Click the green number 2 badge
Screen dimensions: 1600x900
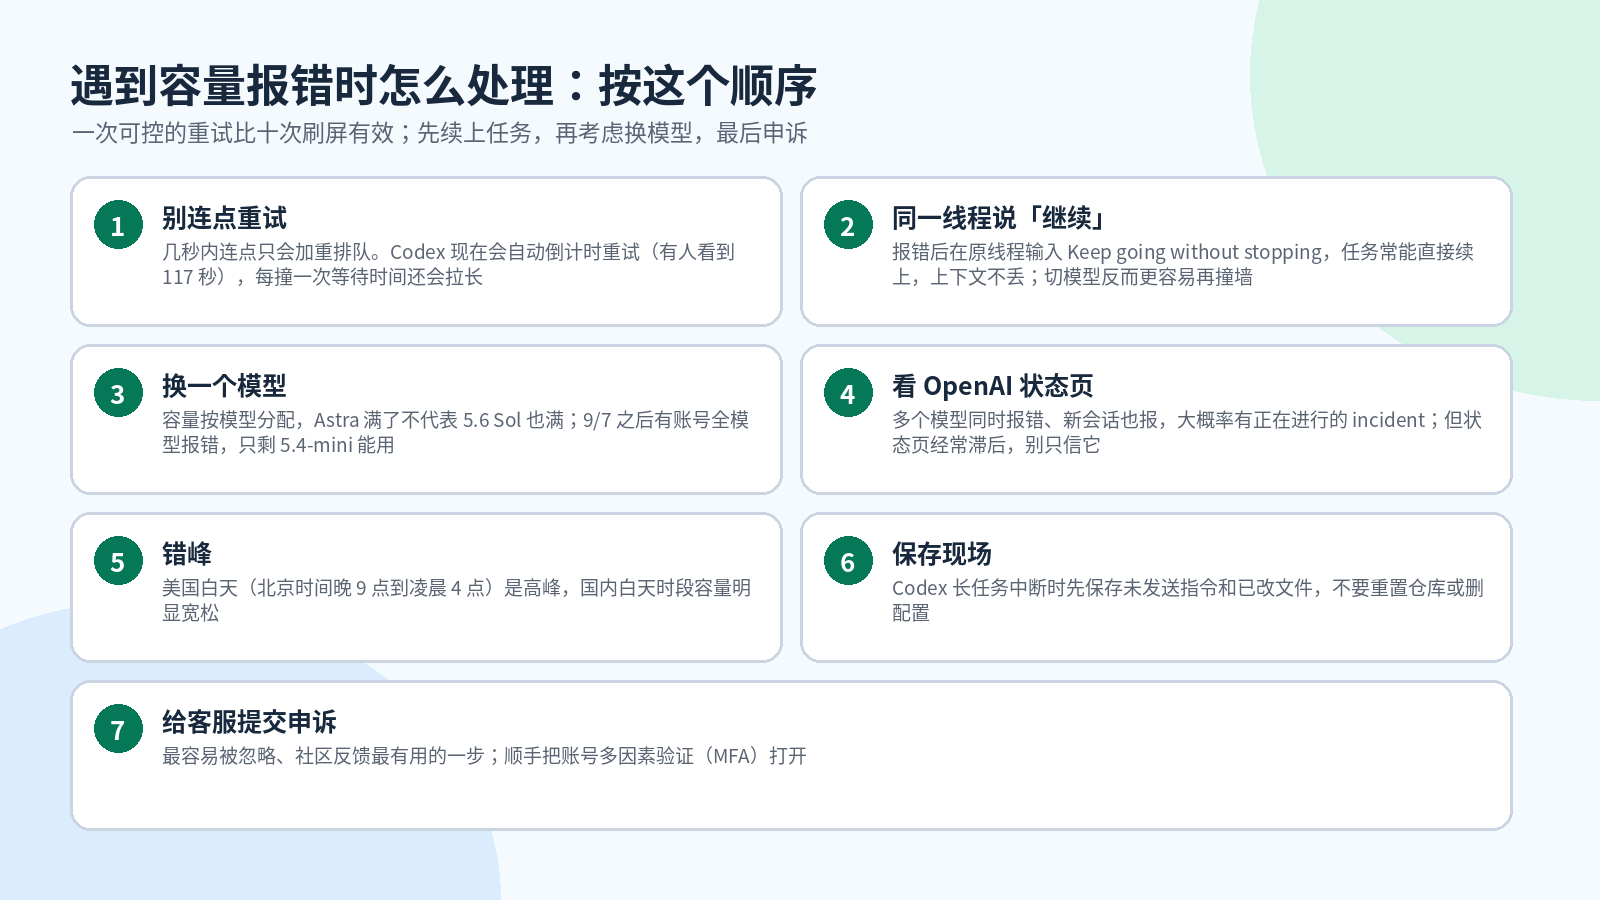pyautogui.click(x=848, y=226)
